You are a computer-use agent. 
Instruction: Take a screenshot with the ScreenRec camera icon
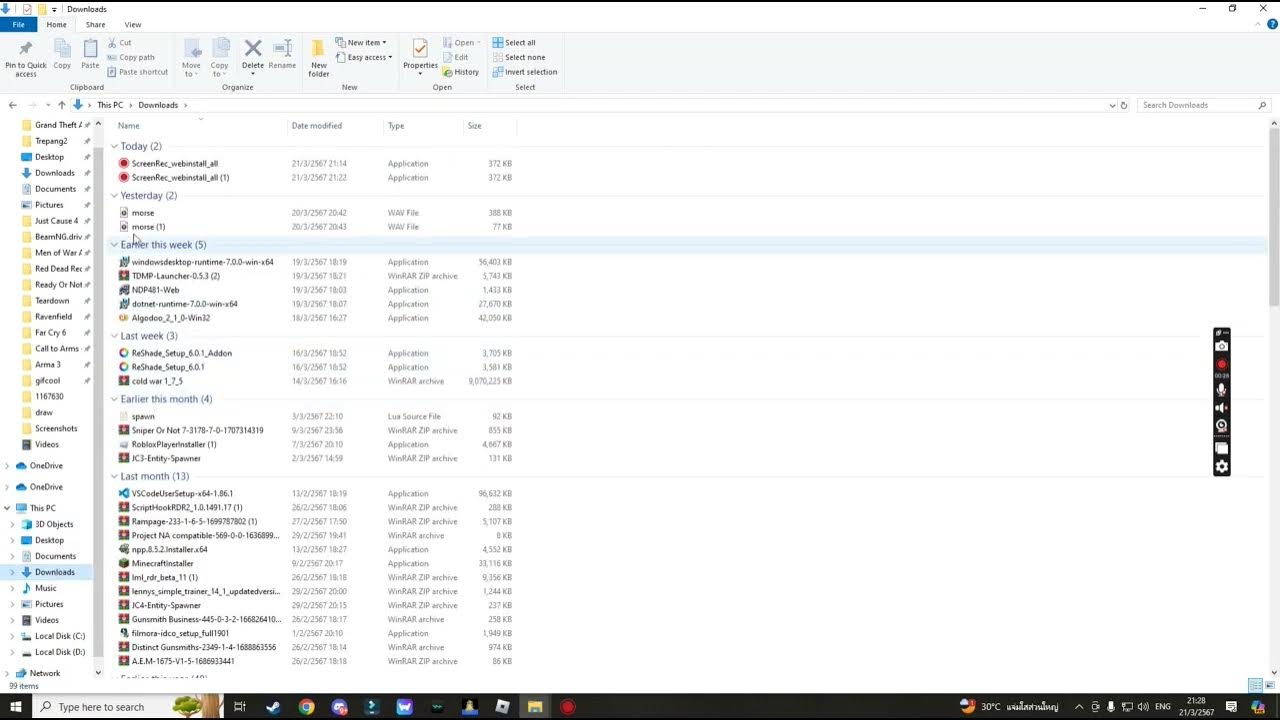(x=1221, y=346)
